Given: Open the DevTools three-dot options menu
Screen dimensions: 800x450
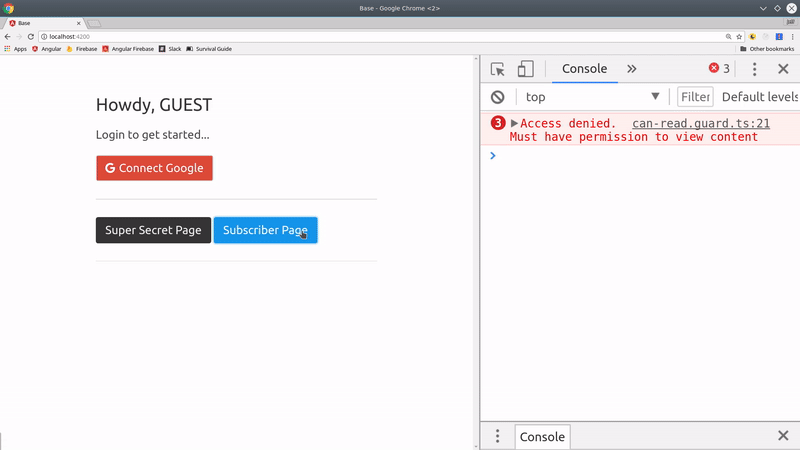Looking at the screenshot, I should (x=754, y=69).
